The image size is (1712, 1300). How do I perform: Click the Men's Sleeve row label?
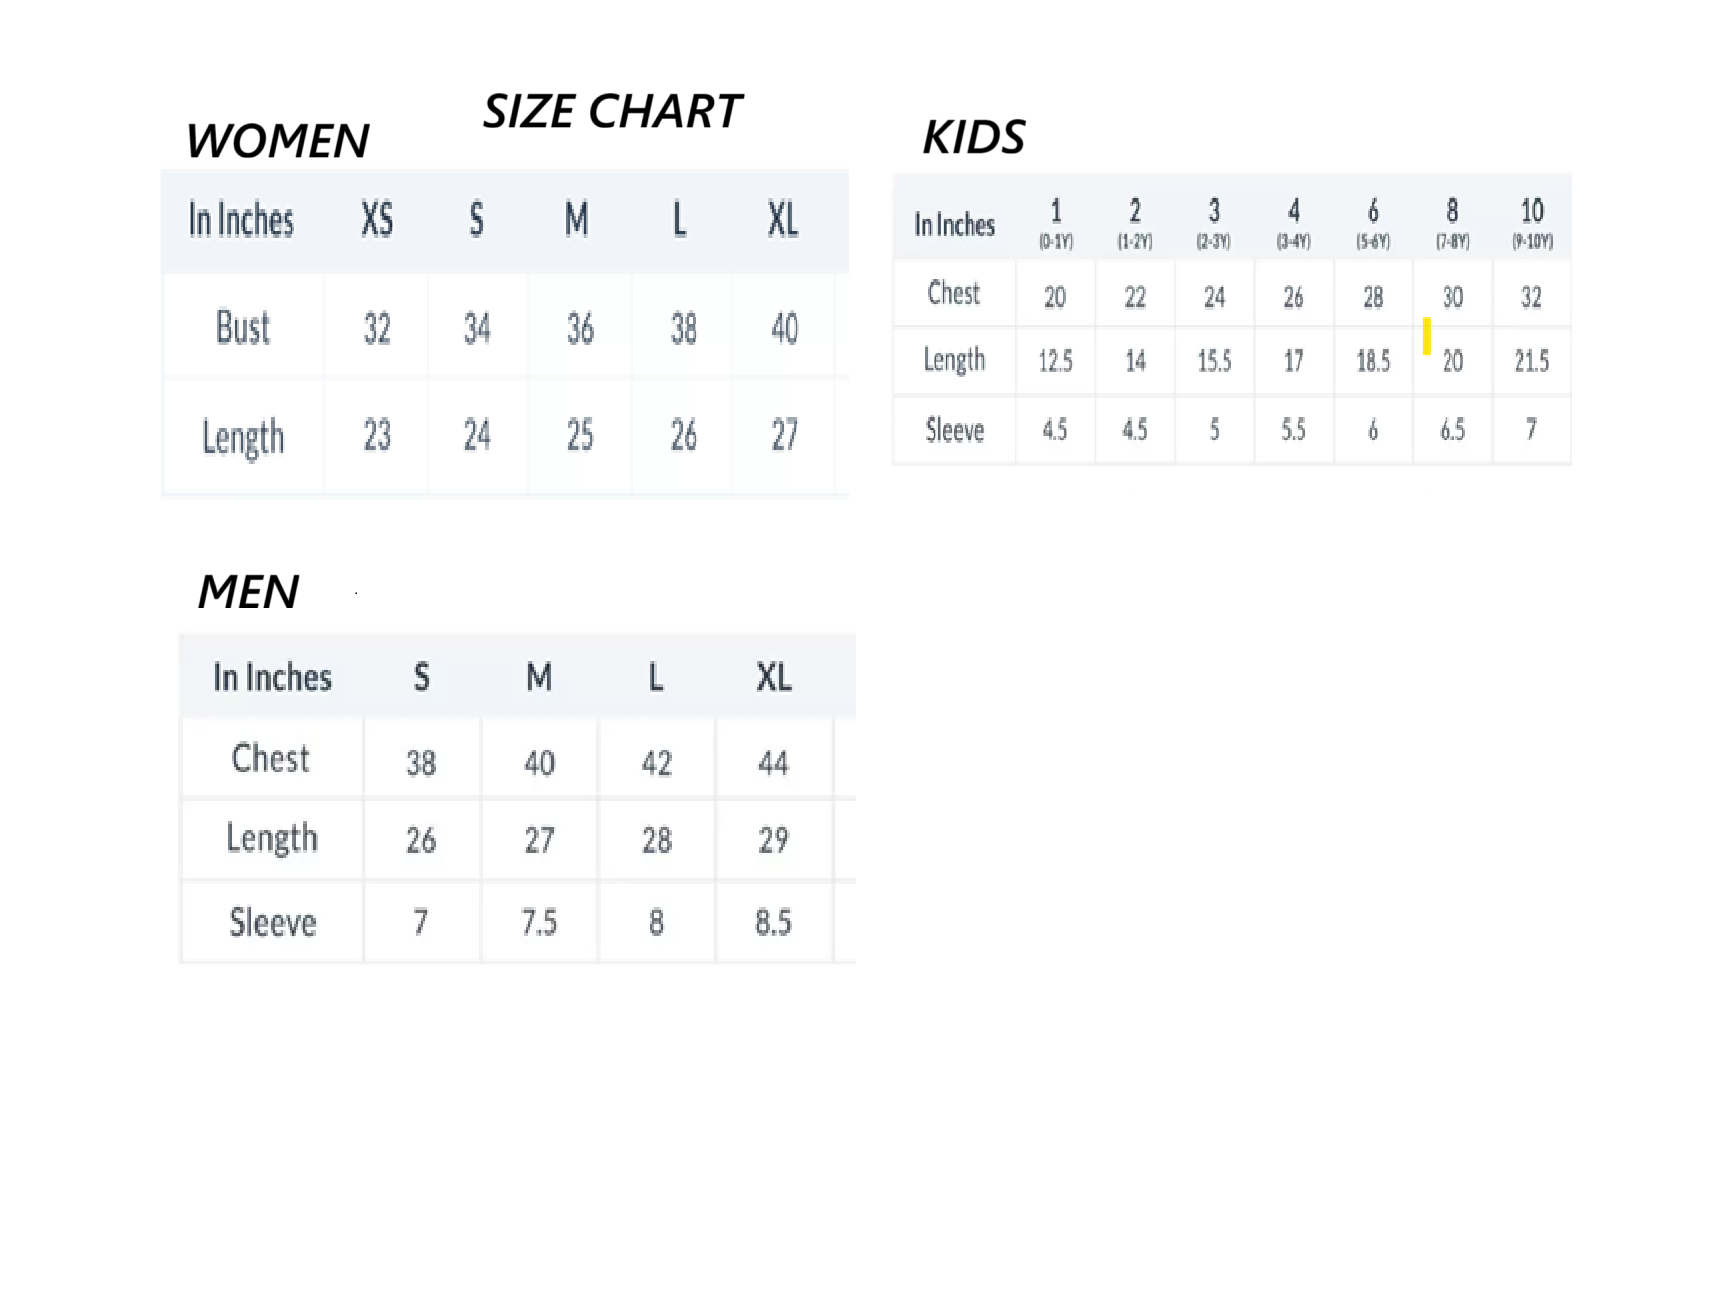pos(272,922)
